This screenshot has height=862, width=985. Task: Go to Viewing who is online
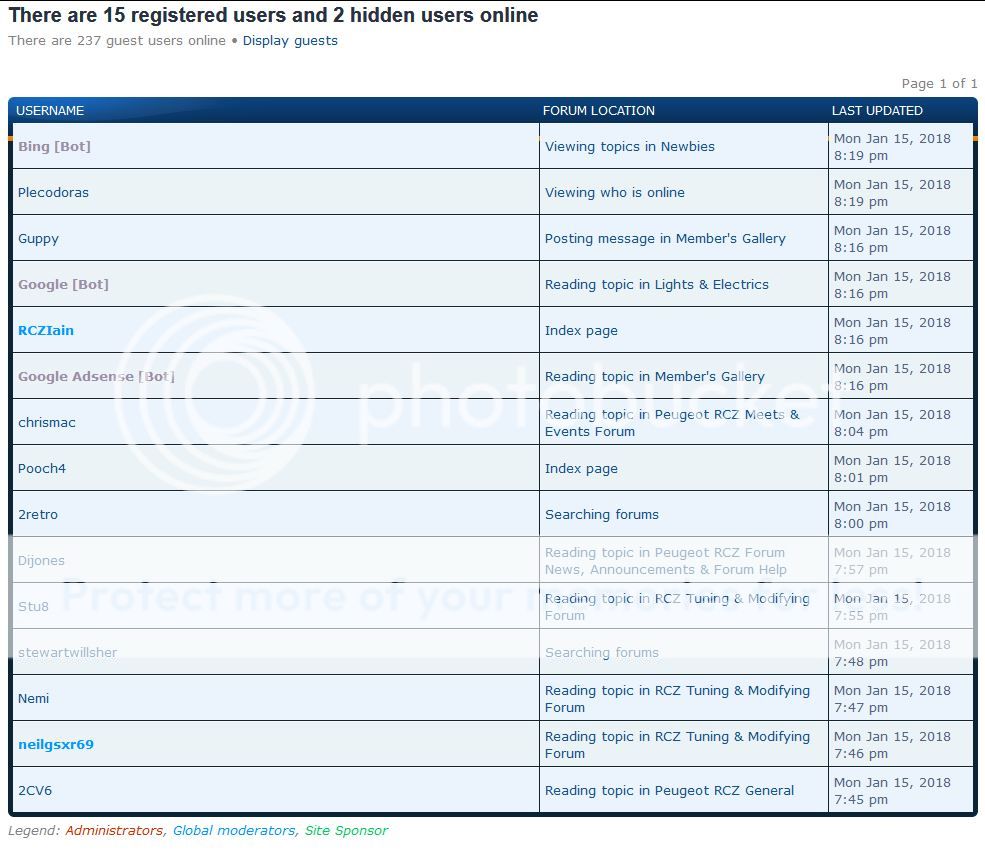[615, 193]
